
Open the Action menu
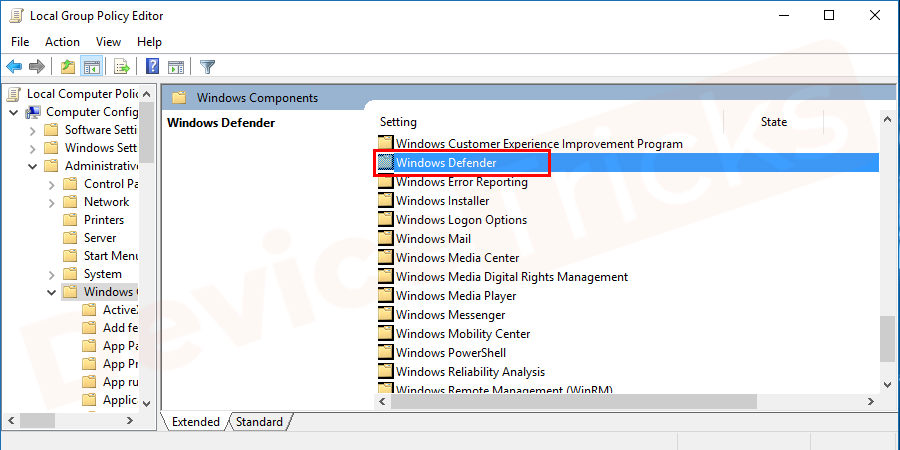[x=63, y=42]
